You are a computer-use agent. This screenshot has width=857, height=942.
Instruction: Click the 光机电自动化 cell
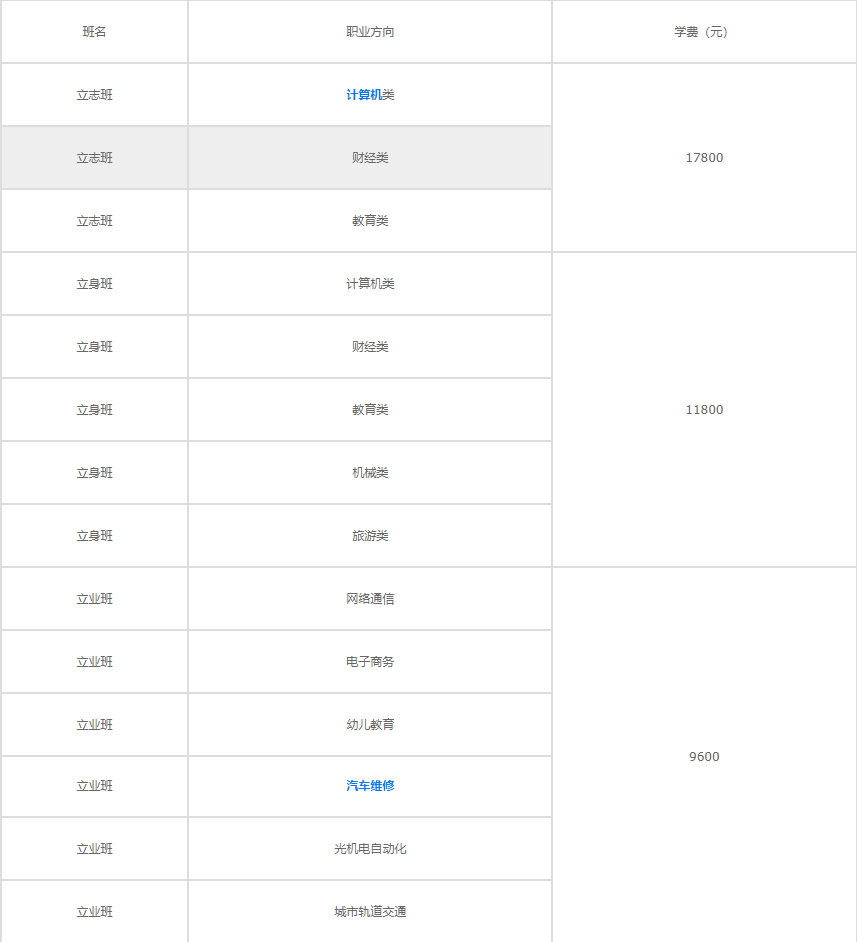point(370,849)
